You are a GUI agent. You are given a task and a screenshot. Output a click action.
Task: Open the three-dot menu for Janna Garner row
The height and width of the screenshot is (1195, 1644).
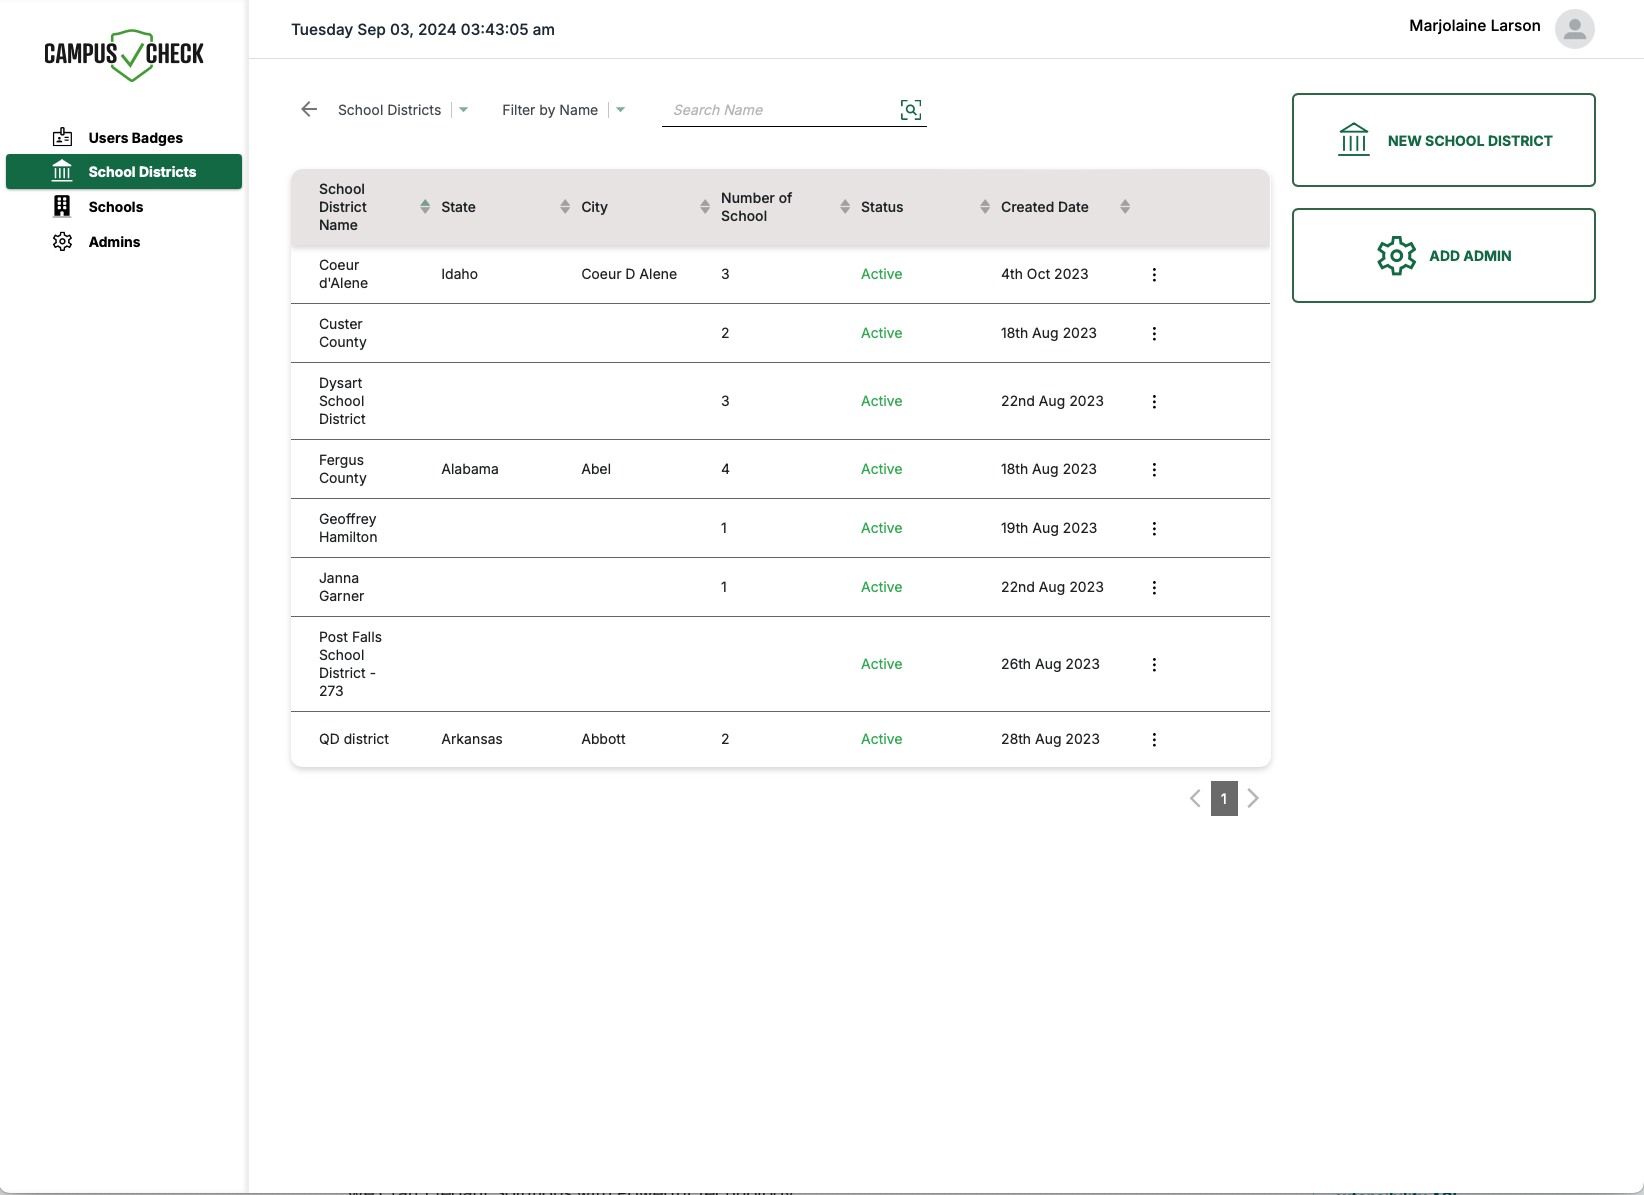(1154, 588)
